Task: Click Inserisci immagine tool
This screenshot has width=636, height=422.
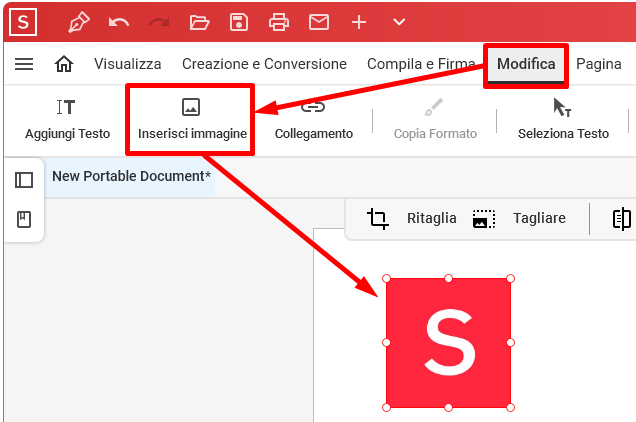Action: (x=192, y=120)
